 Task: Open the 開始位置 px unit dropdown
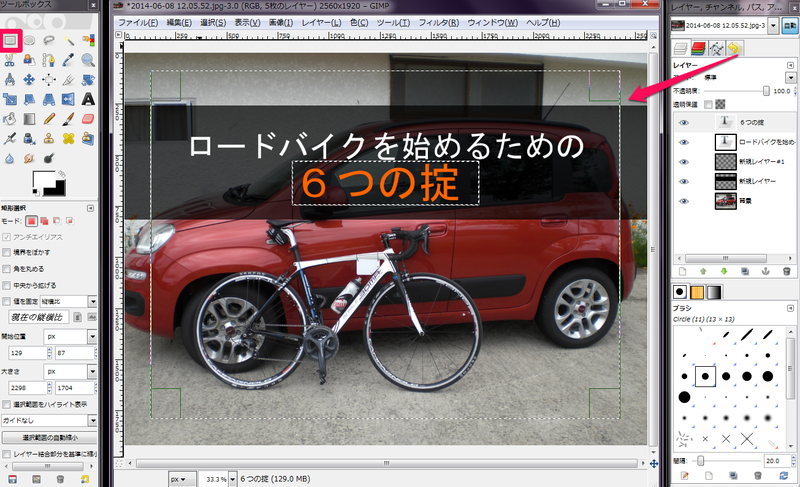pos(70,337)
